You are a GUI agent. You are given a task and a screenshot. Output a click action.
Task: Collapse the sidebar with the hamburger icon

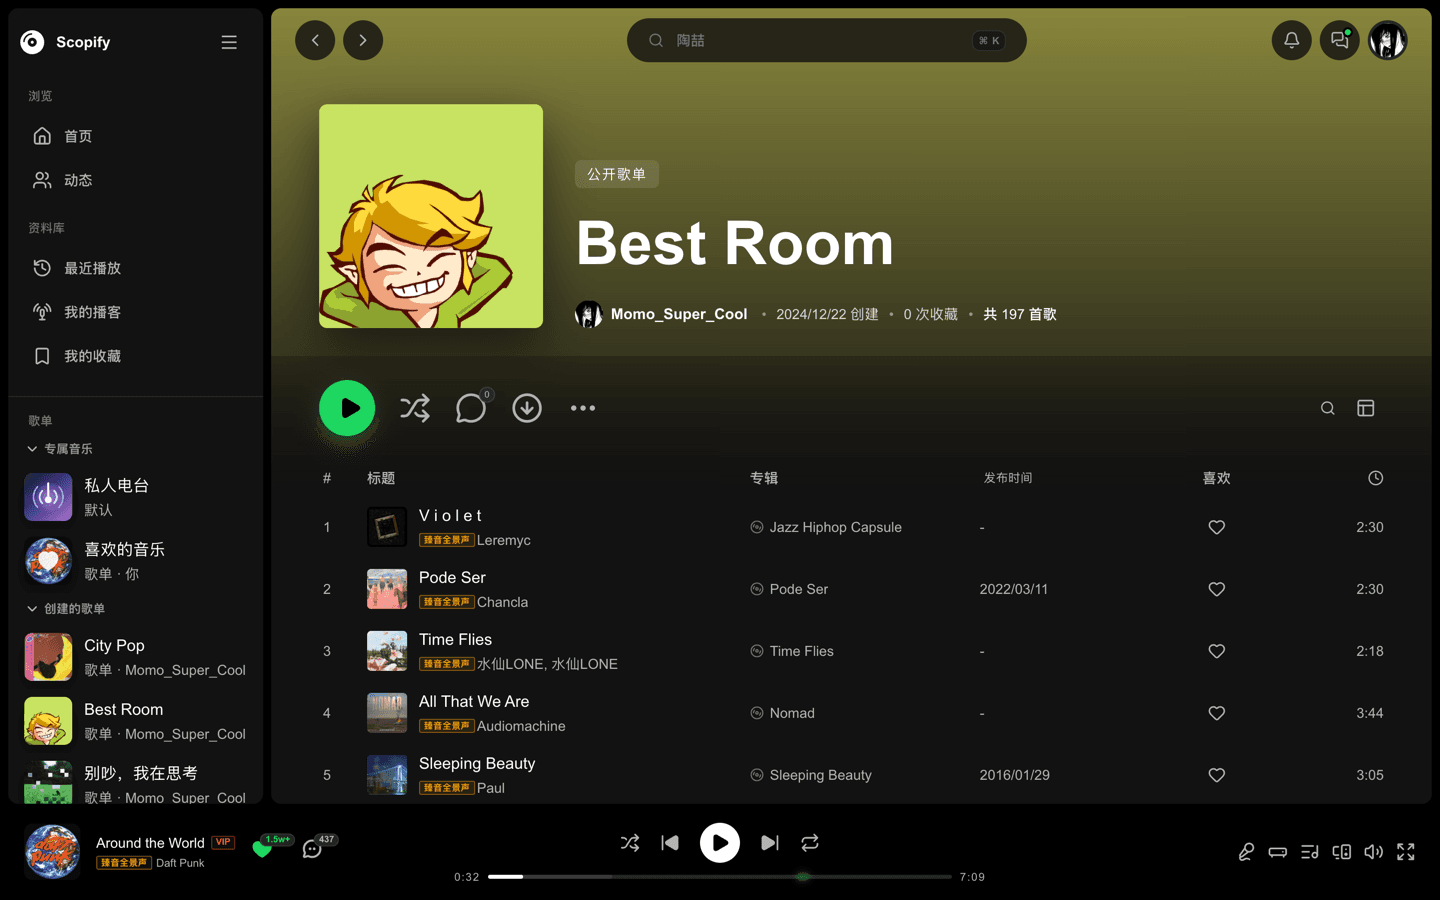(x=229, y=42)
